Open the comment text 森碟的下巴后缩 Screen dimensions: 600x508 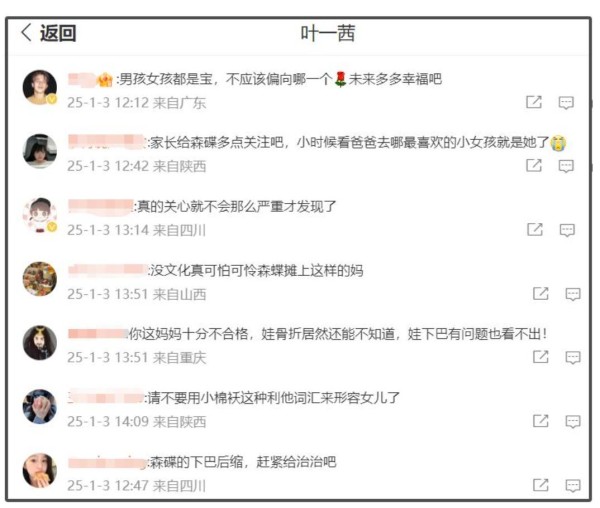click(x=197, y=462)
